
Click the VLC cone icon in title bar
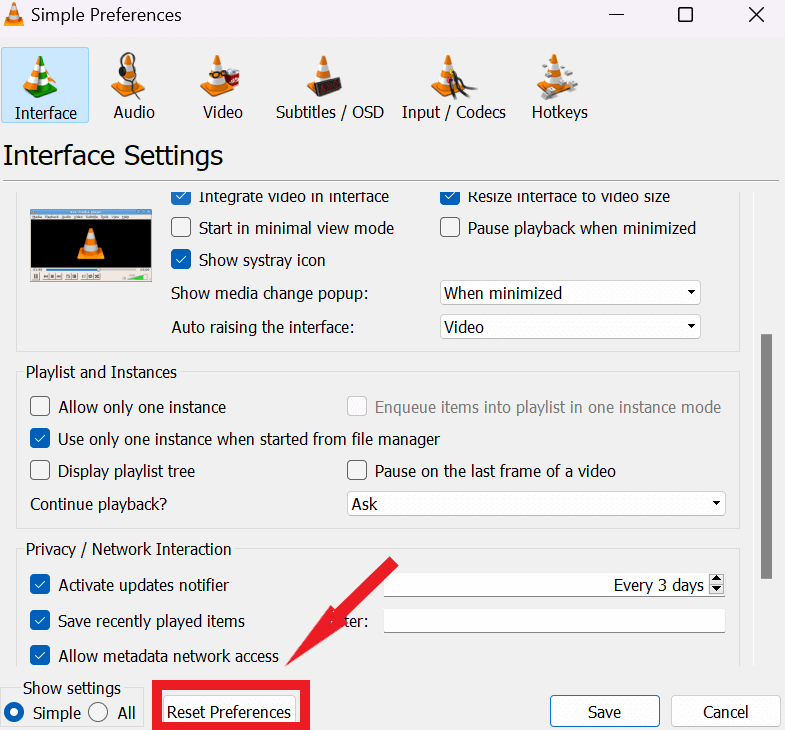(x=15, y=15)
